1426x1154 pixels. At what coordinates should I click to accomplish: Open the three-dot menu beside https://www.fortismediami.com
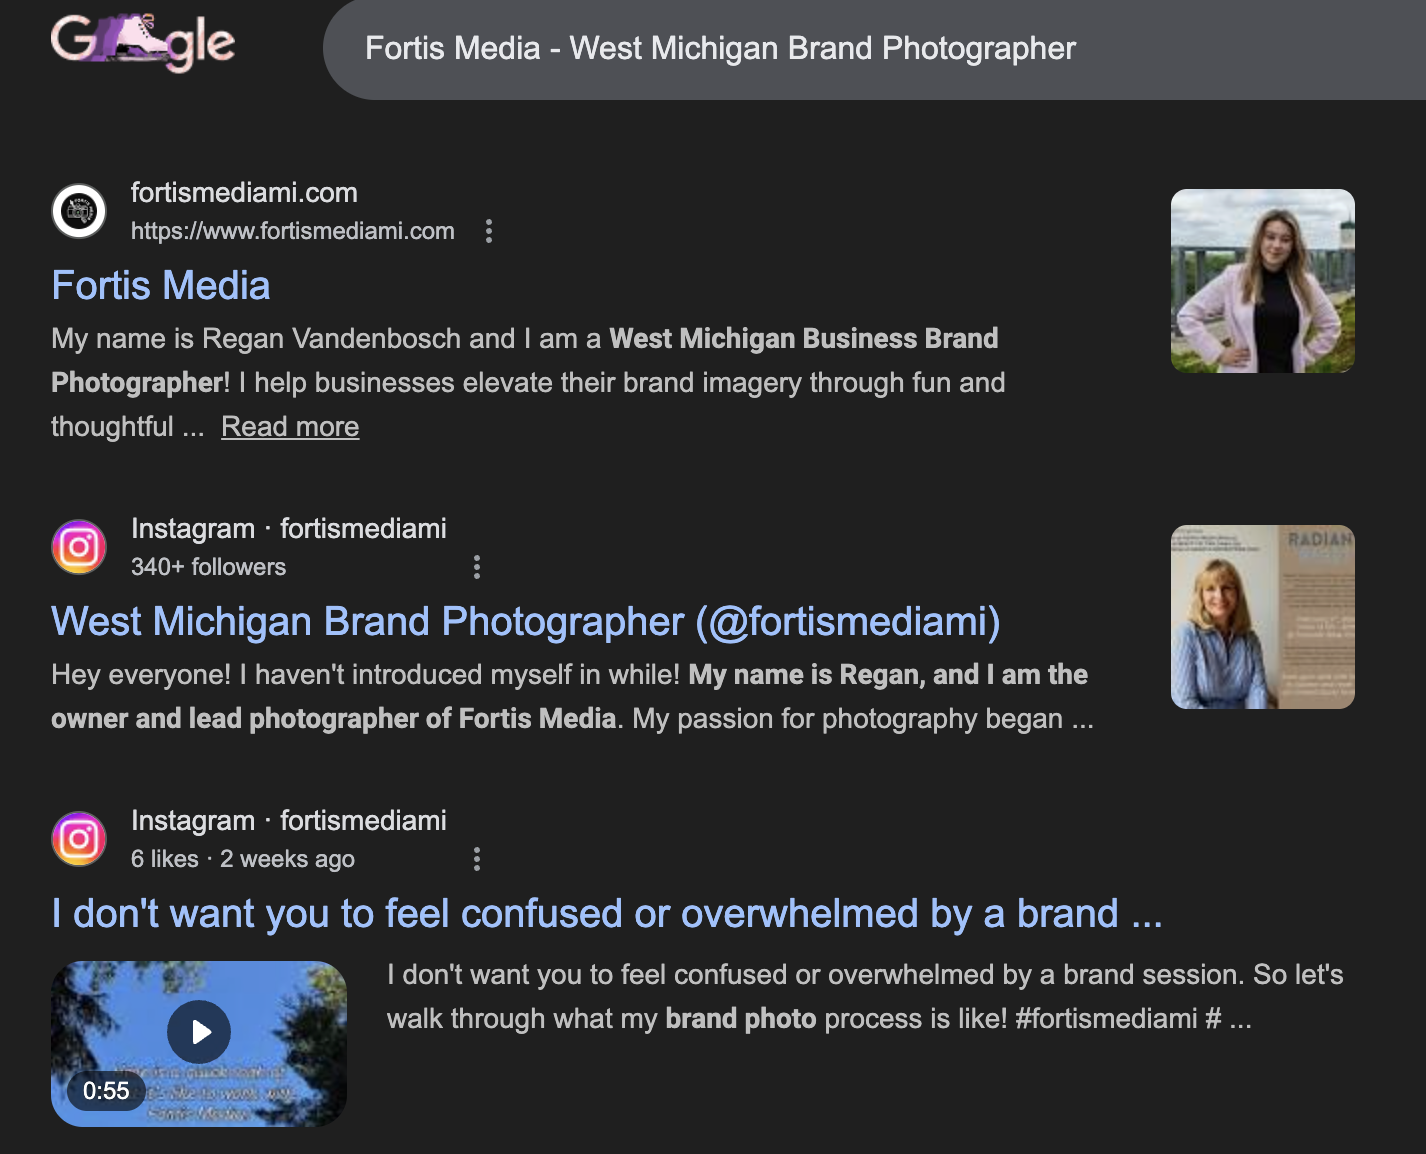pos(488,231)
